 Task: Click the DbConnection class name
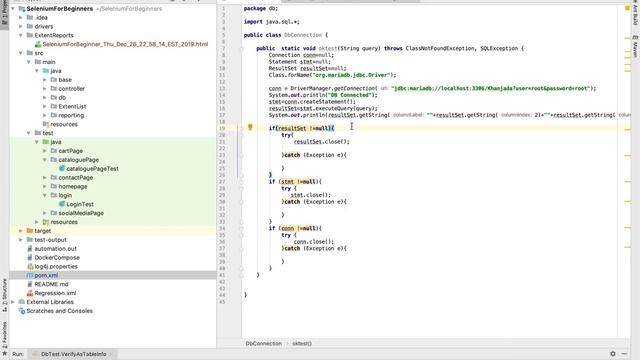[x=303, y=35]
